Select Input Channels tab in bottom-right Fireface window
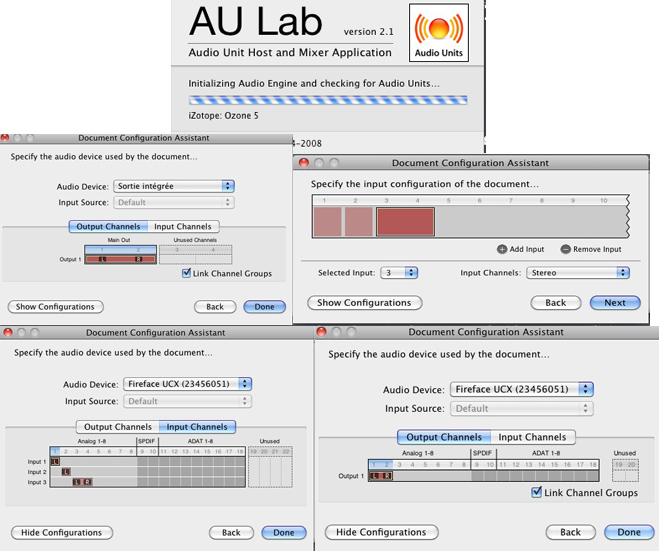This screenshot has height=552, width=659. (x=532, y=437)
